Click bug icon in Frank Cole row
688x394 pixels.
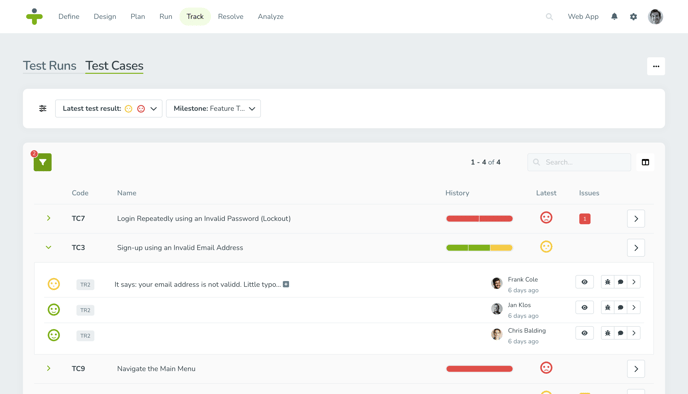pyautogui.click(x=607, y=282)
